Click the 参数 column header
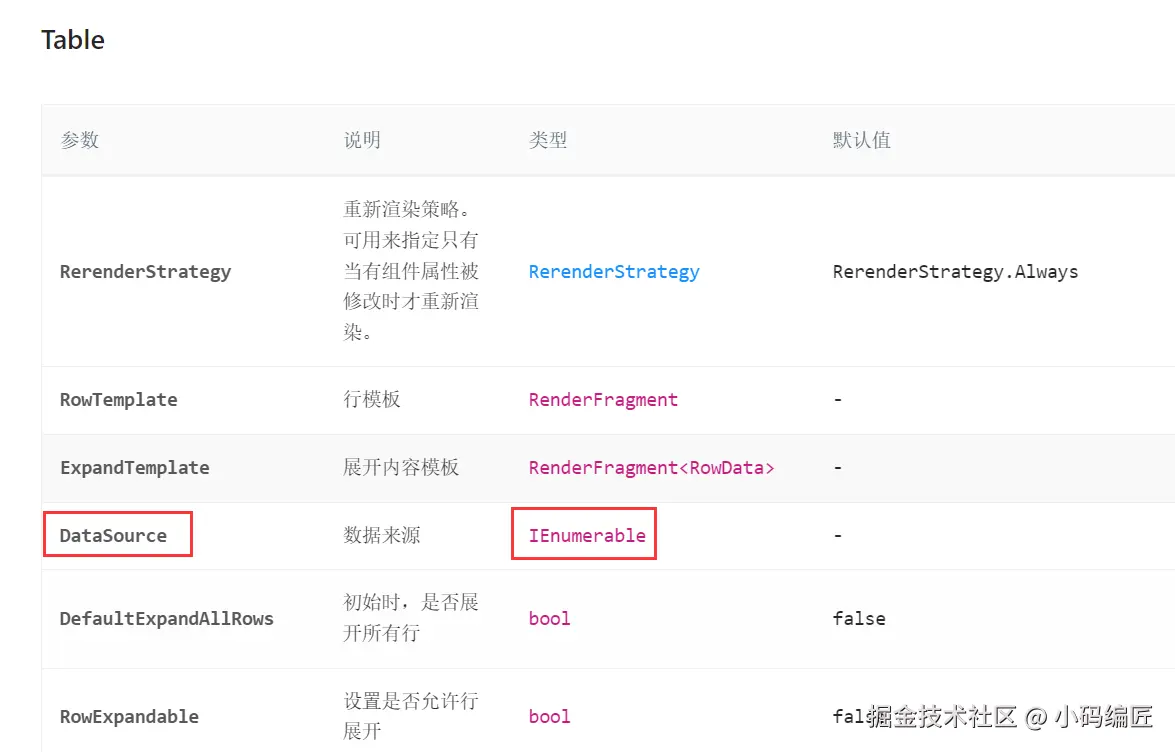1175x752 pixels. point(79,140)
